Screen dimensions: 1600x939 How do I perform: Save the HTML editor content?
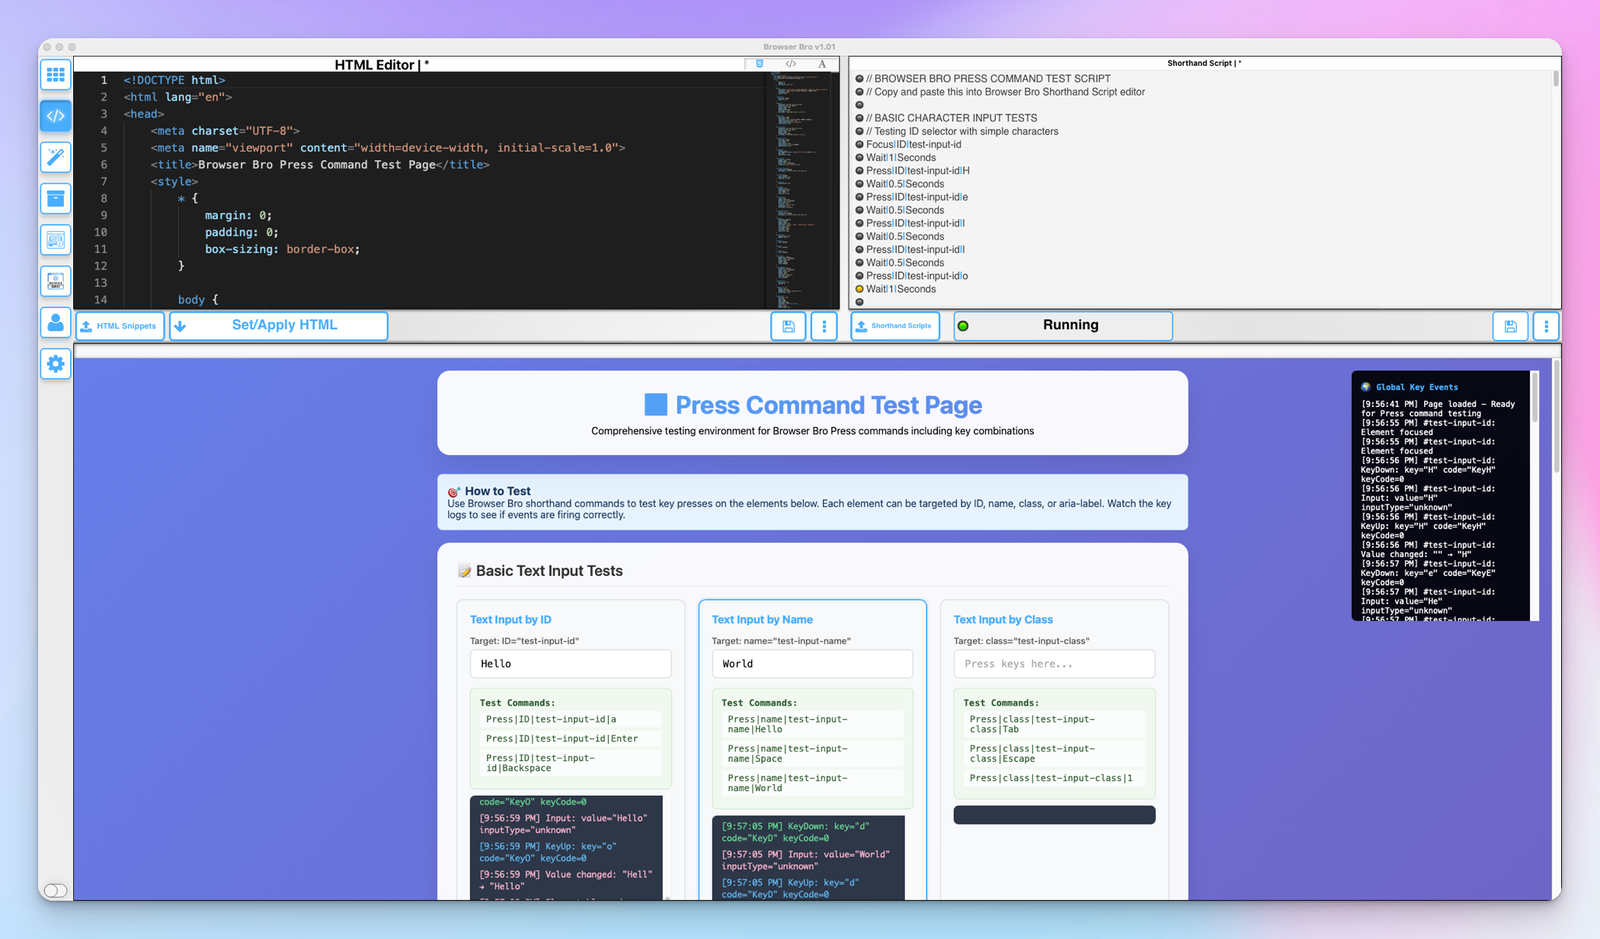(788, 326)
